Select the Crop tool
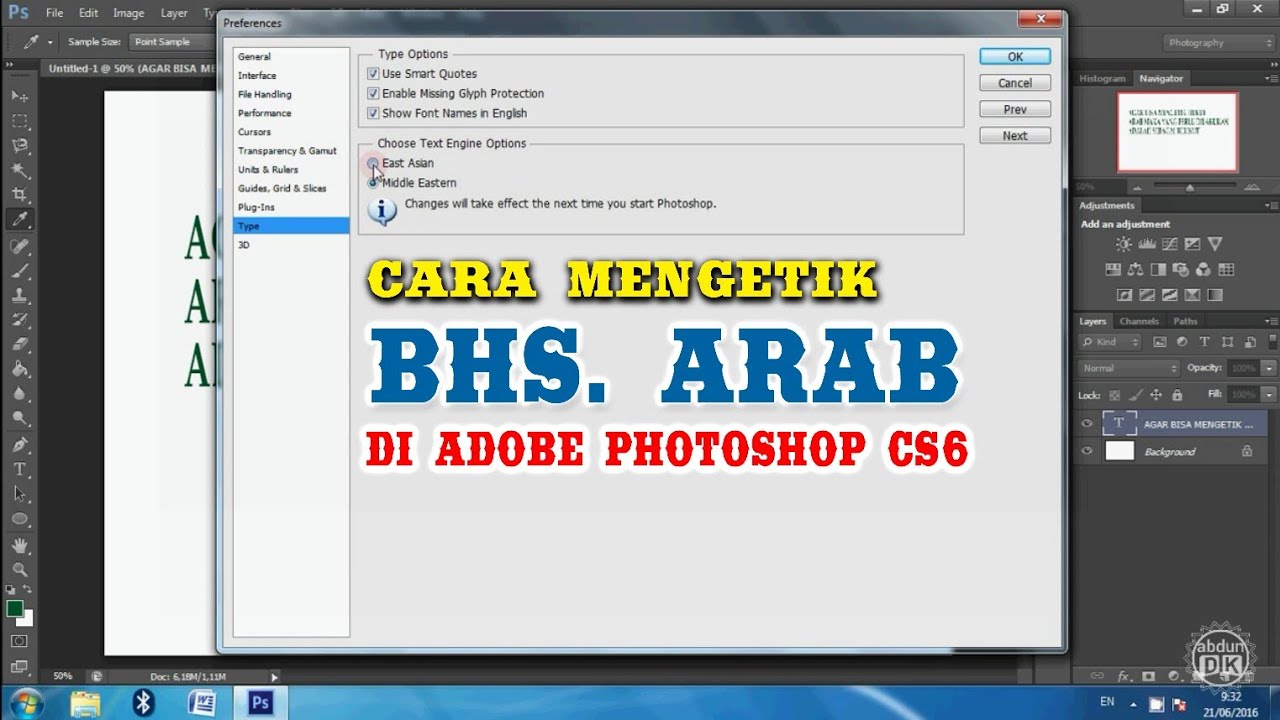The image size is (1280, 720). coord(19,195)
